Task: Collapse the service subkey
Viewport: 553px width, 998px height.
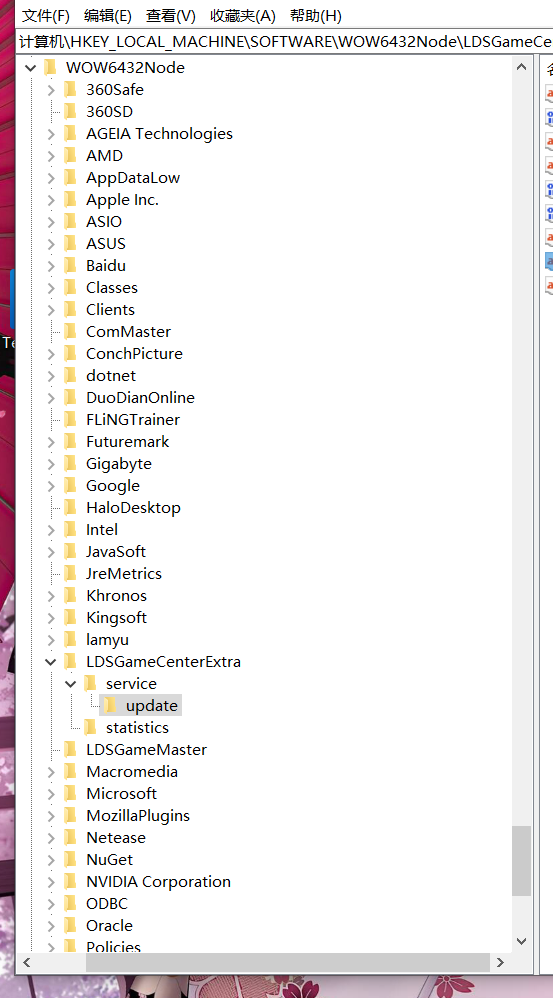Action: click(71, 684)
